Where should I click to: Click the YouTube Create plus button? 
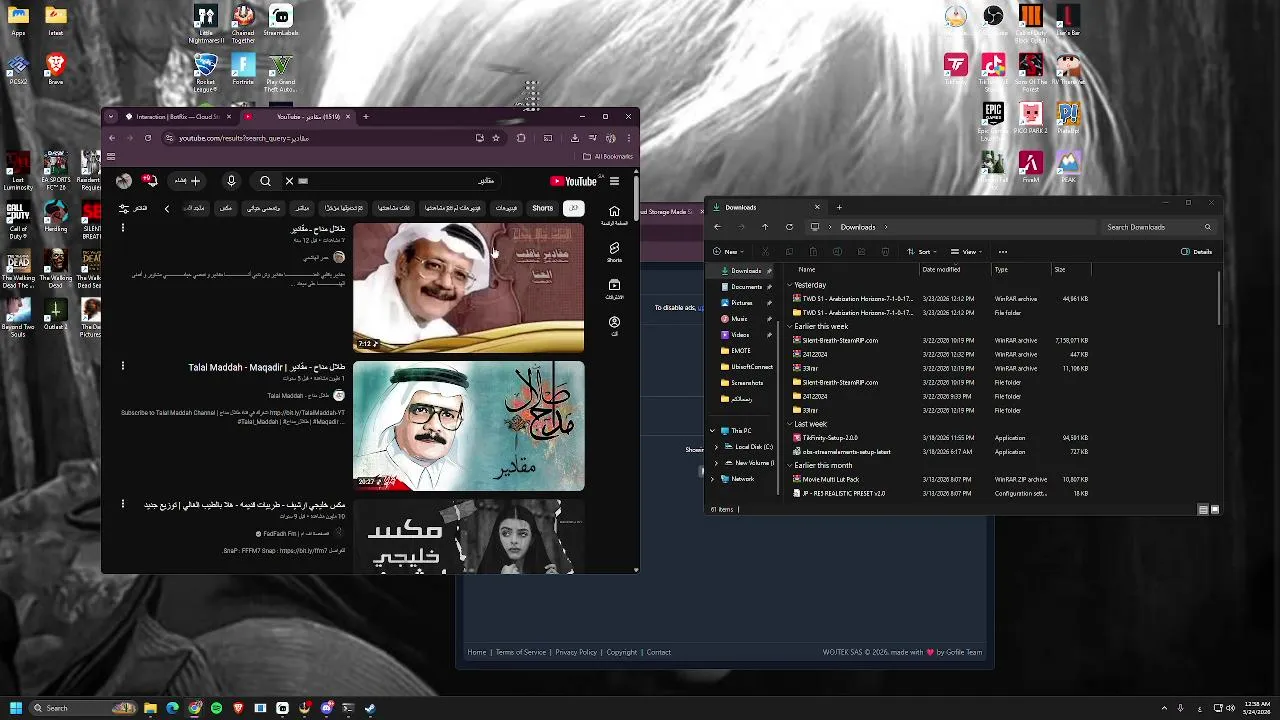[188, 181]
